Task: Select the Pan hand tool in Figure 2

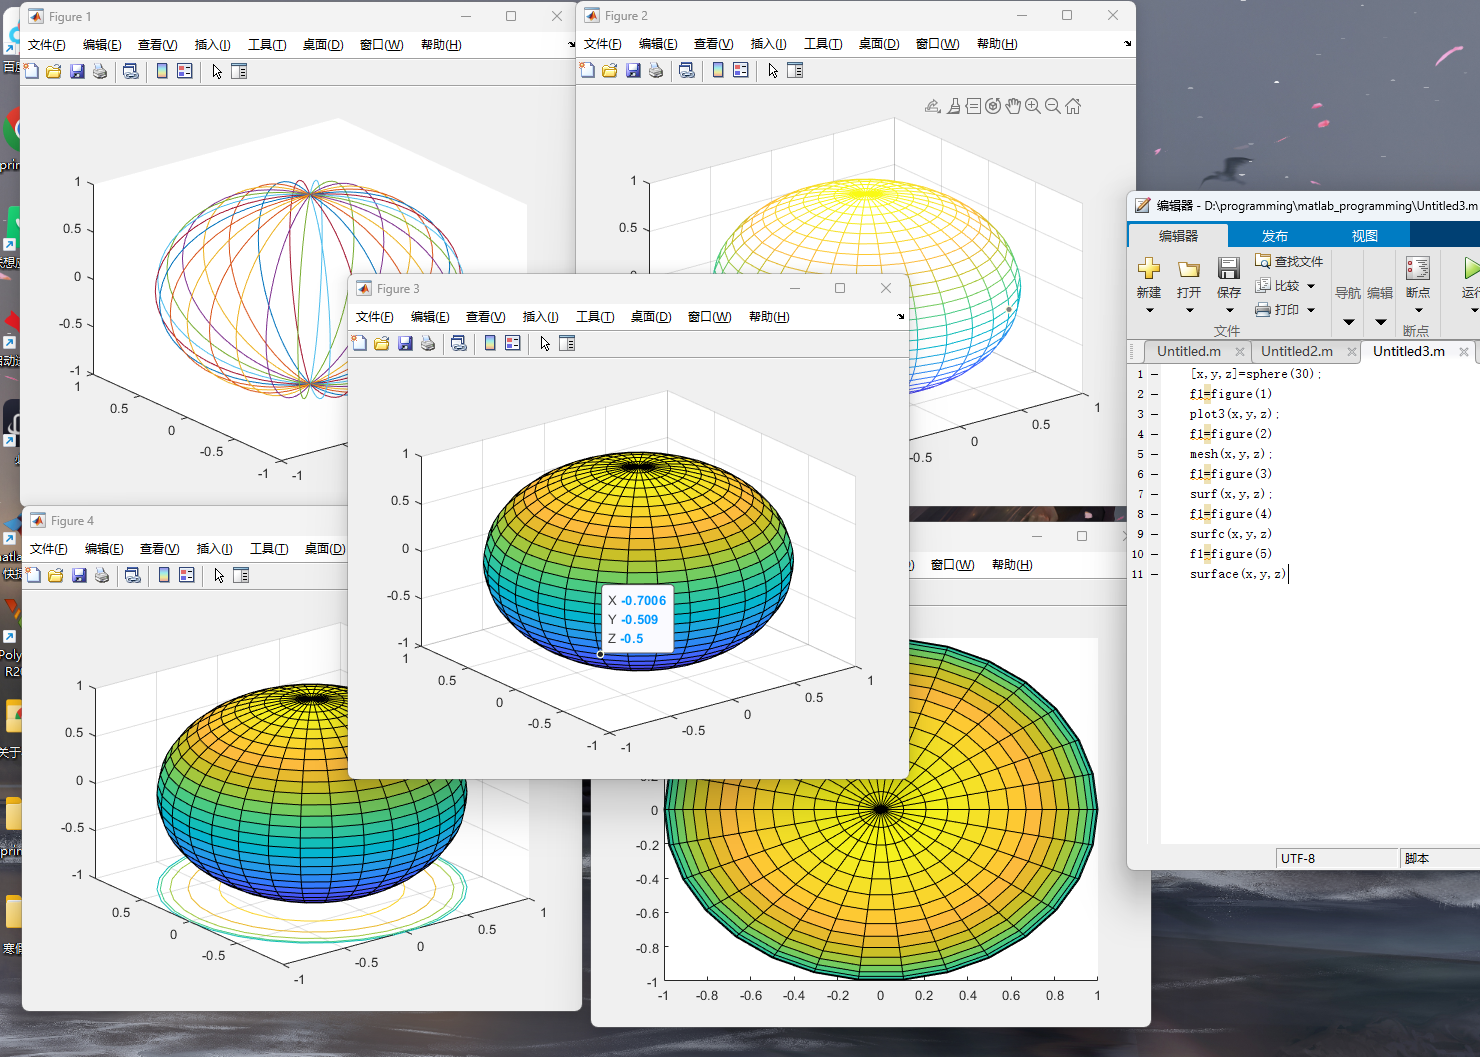Action: click(1013, 106)
